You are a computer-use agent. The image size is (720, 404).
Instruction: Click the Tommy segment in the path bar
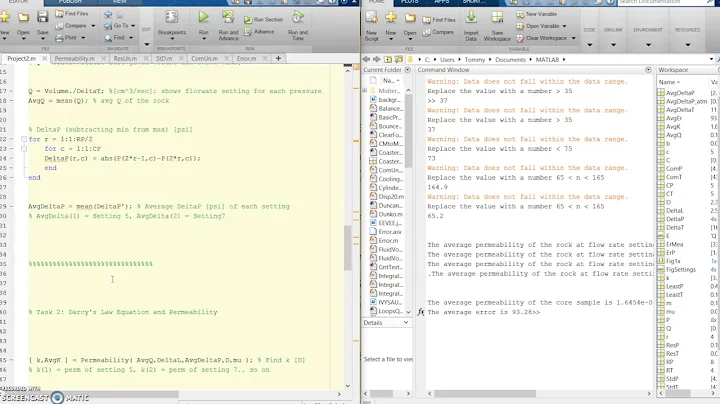[474, 60]
